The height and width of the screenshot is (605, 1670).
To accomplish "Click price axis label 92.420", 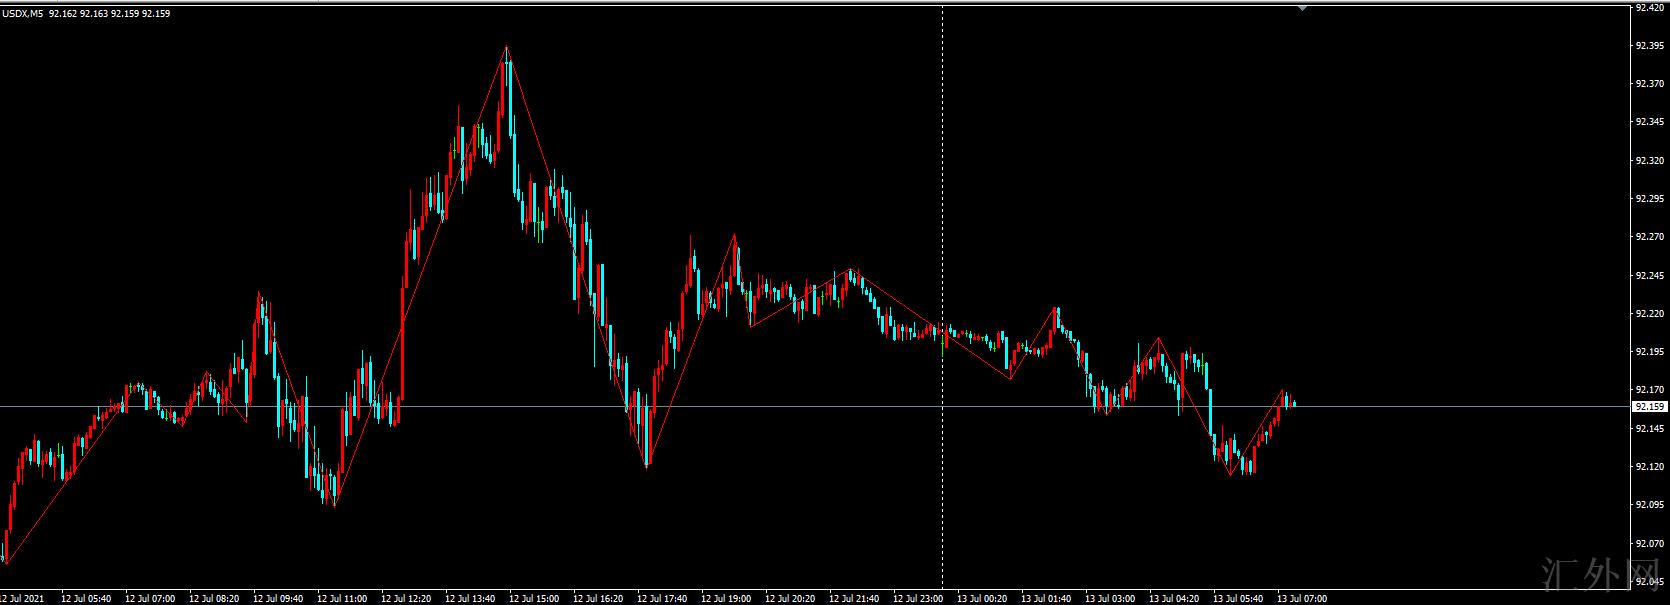I will tap(1650, 7).
